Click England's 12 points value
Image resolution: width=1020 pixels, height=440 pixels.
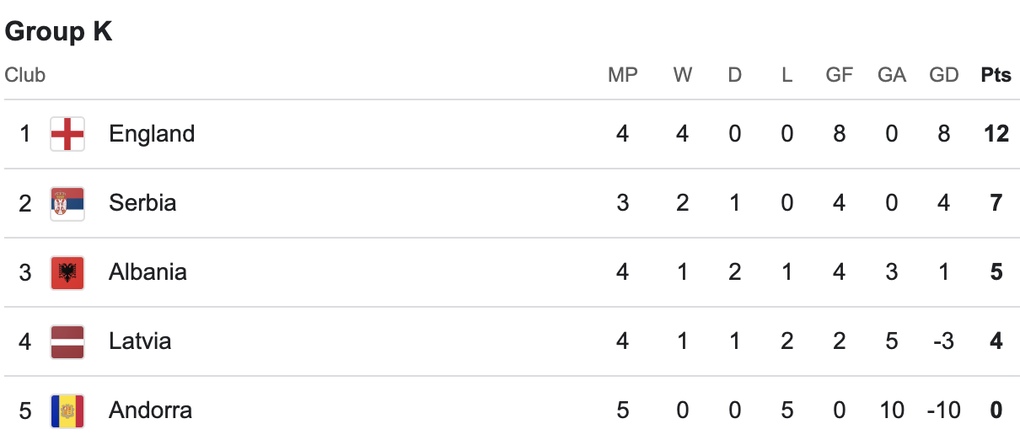point(996,134)
